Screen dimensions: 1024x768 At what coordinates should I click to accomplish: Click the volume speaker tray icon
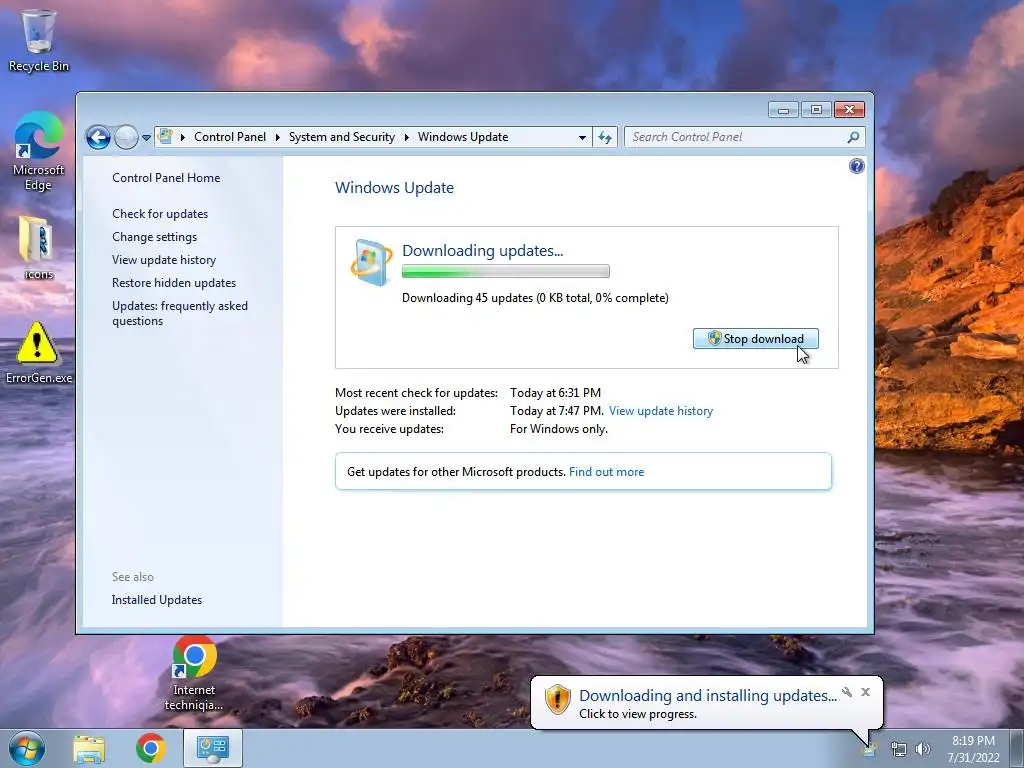coord(923,749)
